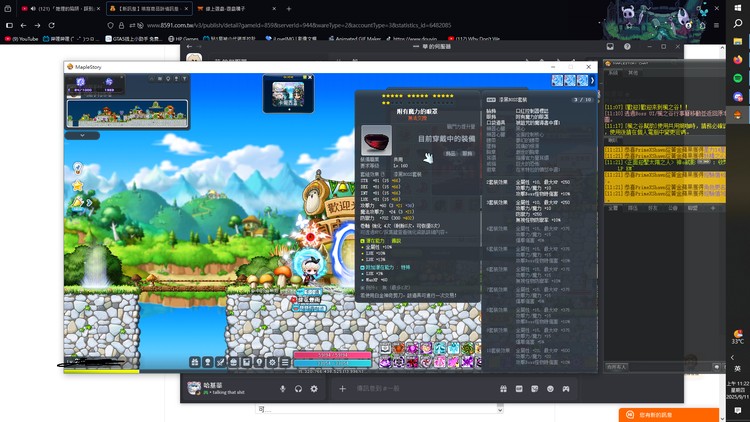Open a new browser tab

(288, 9)
